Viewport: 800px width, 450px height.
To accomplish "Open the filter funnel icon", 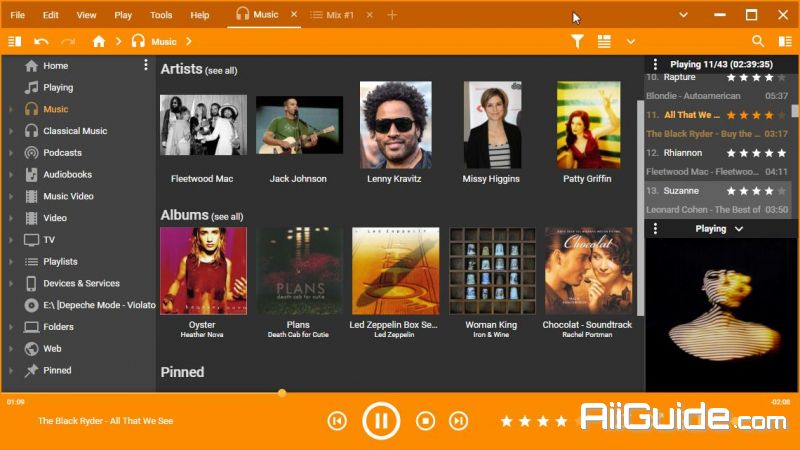I will pyautogui.click(x=577, y=41).
